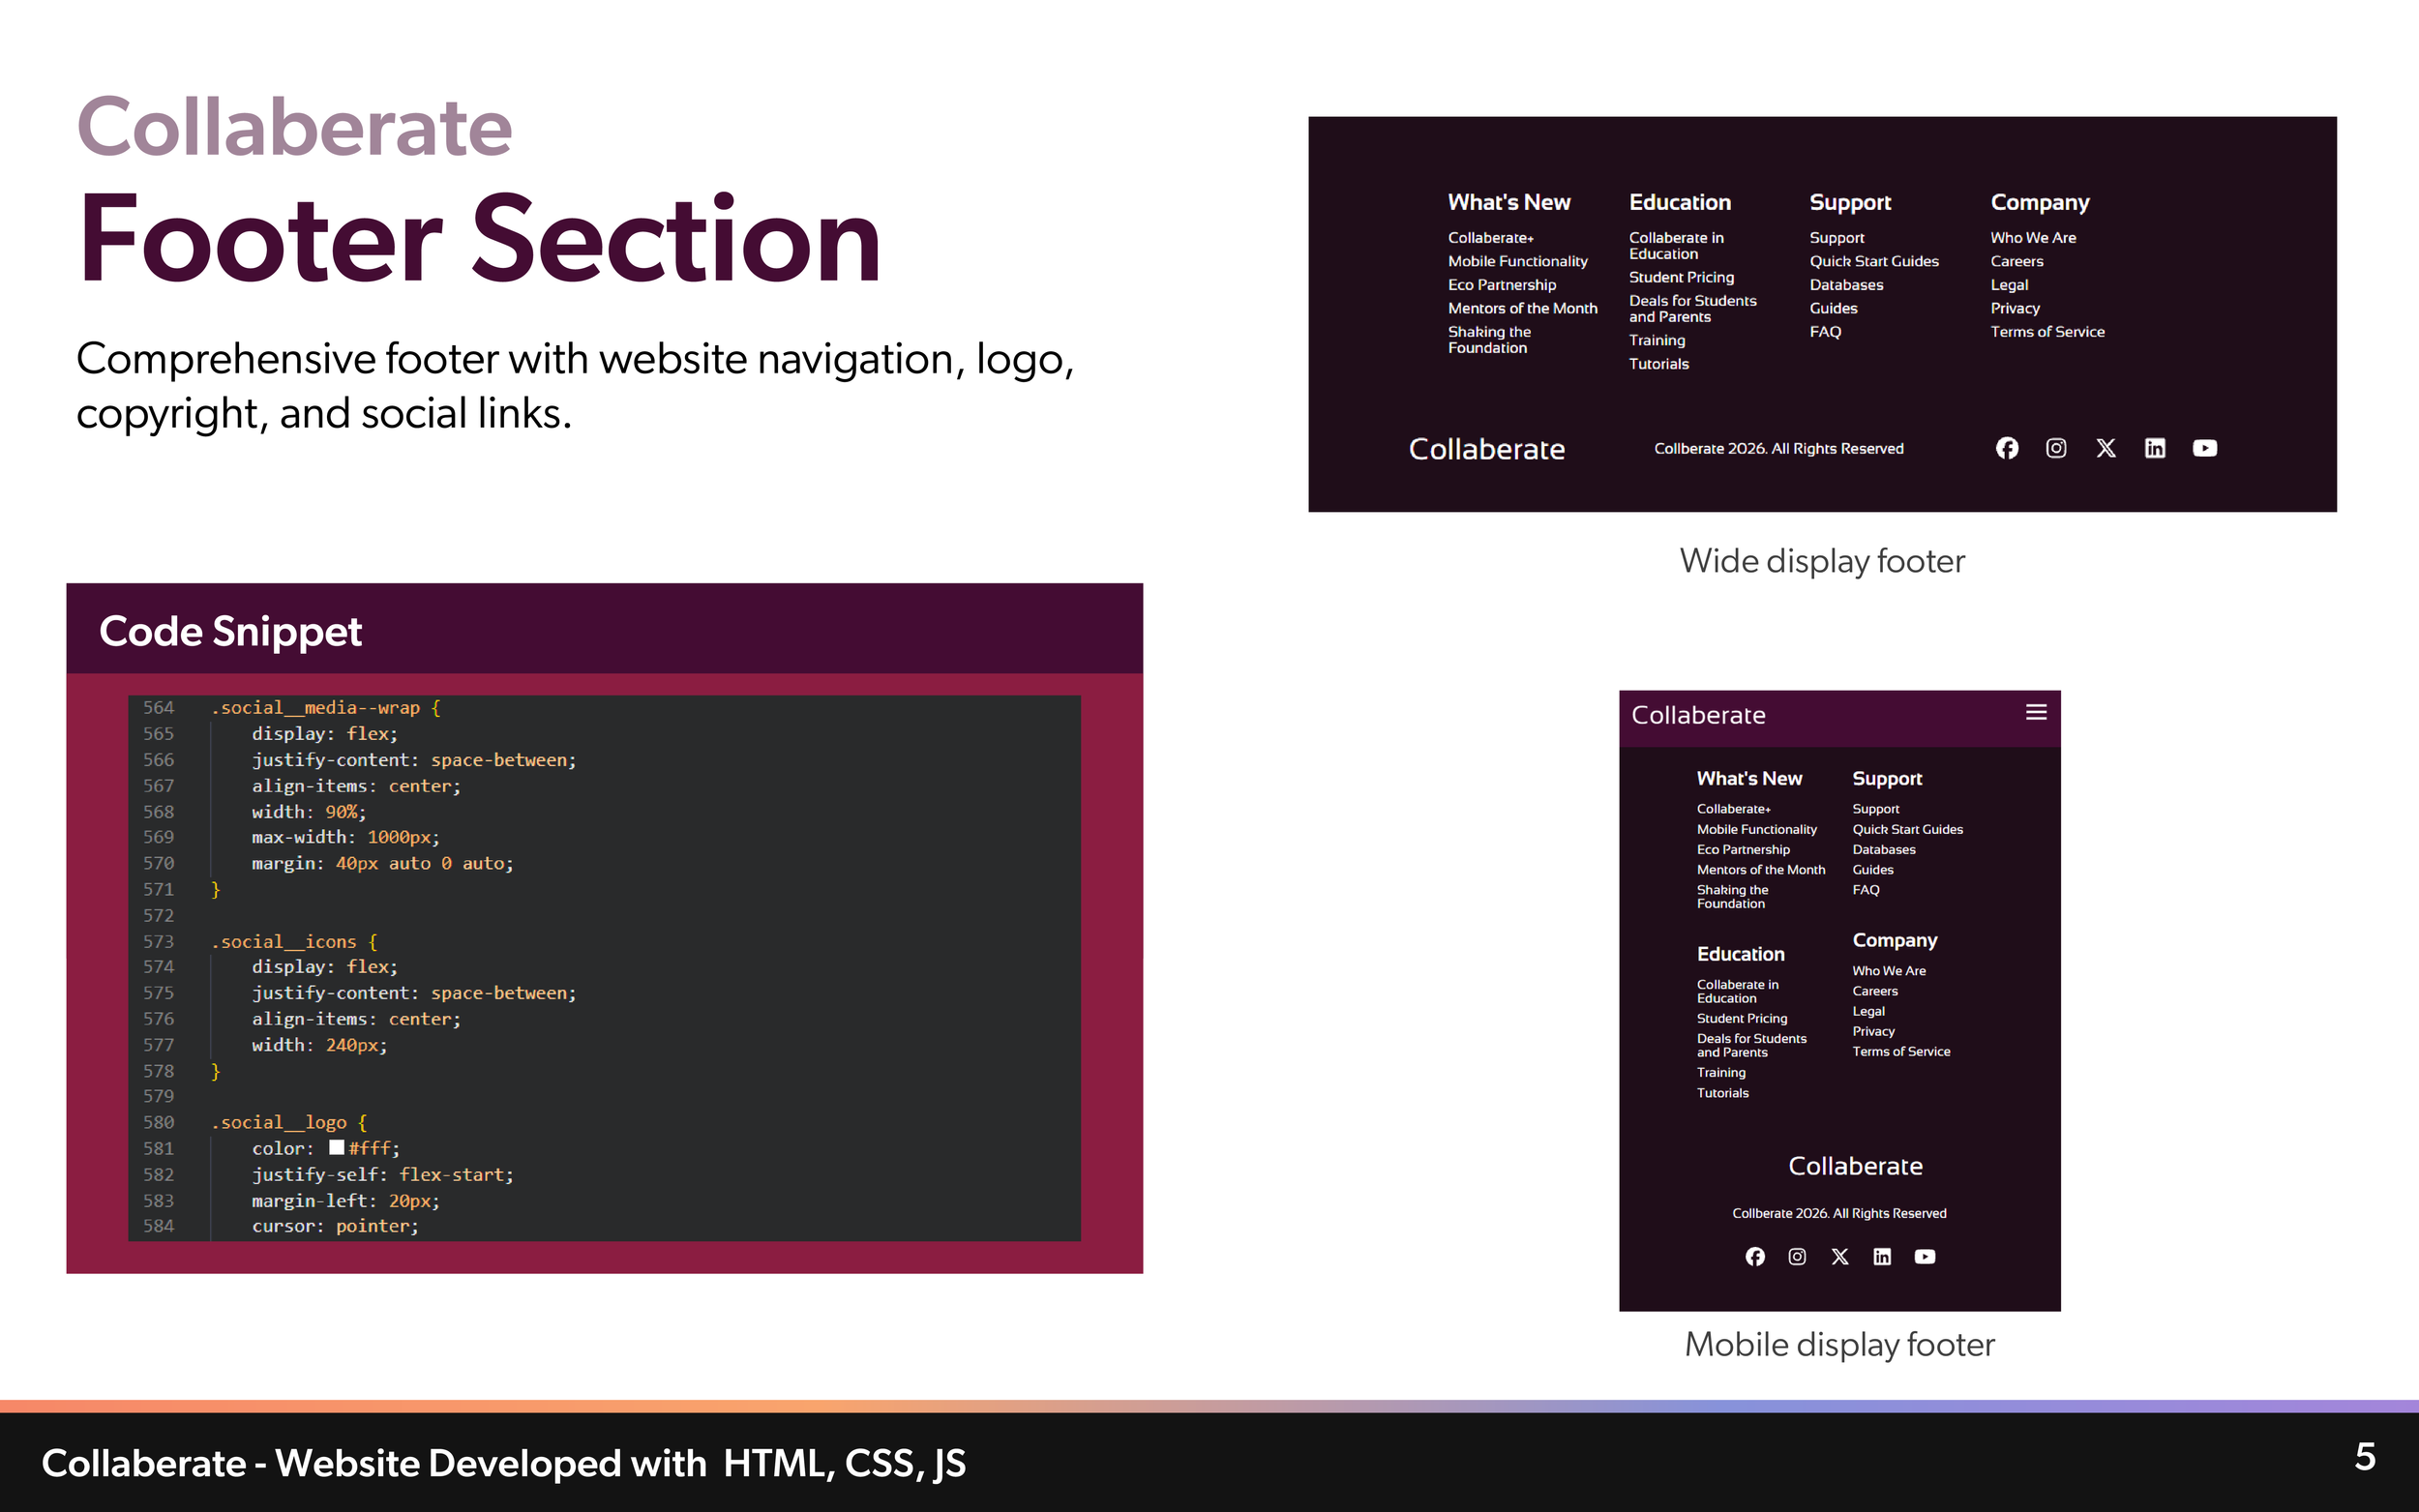
Task: Open Collaberate+ link in wide footer
Action: tap(1490, 238)
